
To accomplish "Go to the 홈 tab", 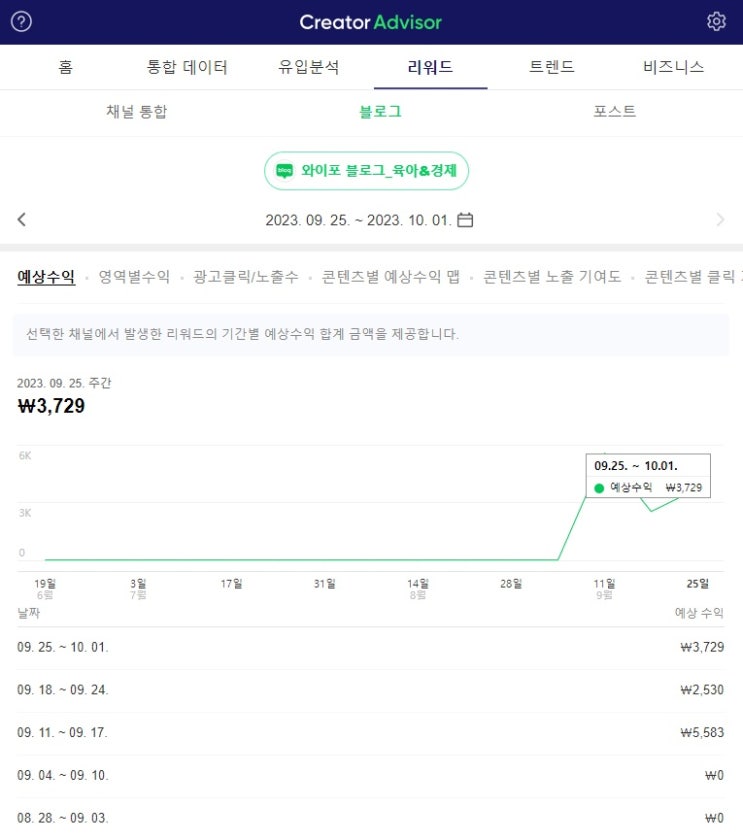I will 65,68.
